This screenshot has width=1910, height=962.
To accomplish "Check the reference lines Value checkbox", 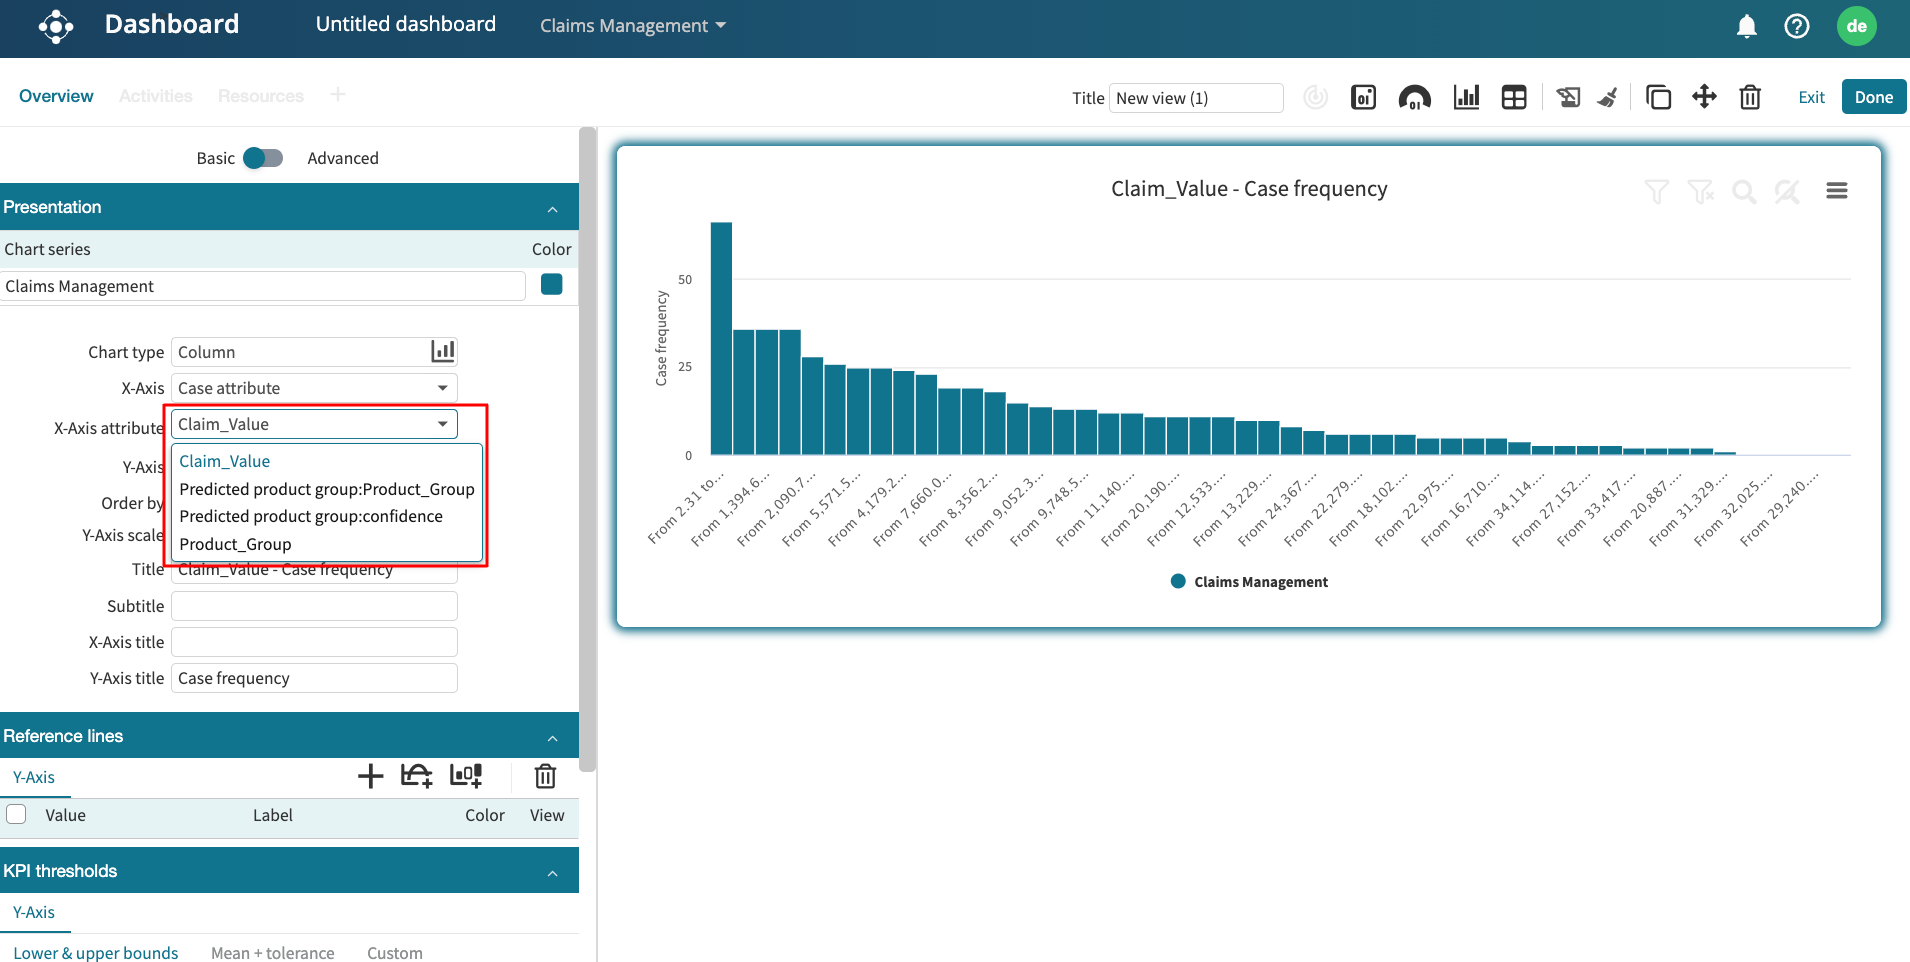I will click(17, 814).
